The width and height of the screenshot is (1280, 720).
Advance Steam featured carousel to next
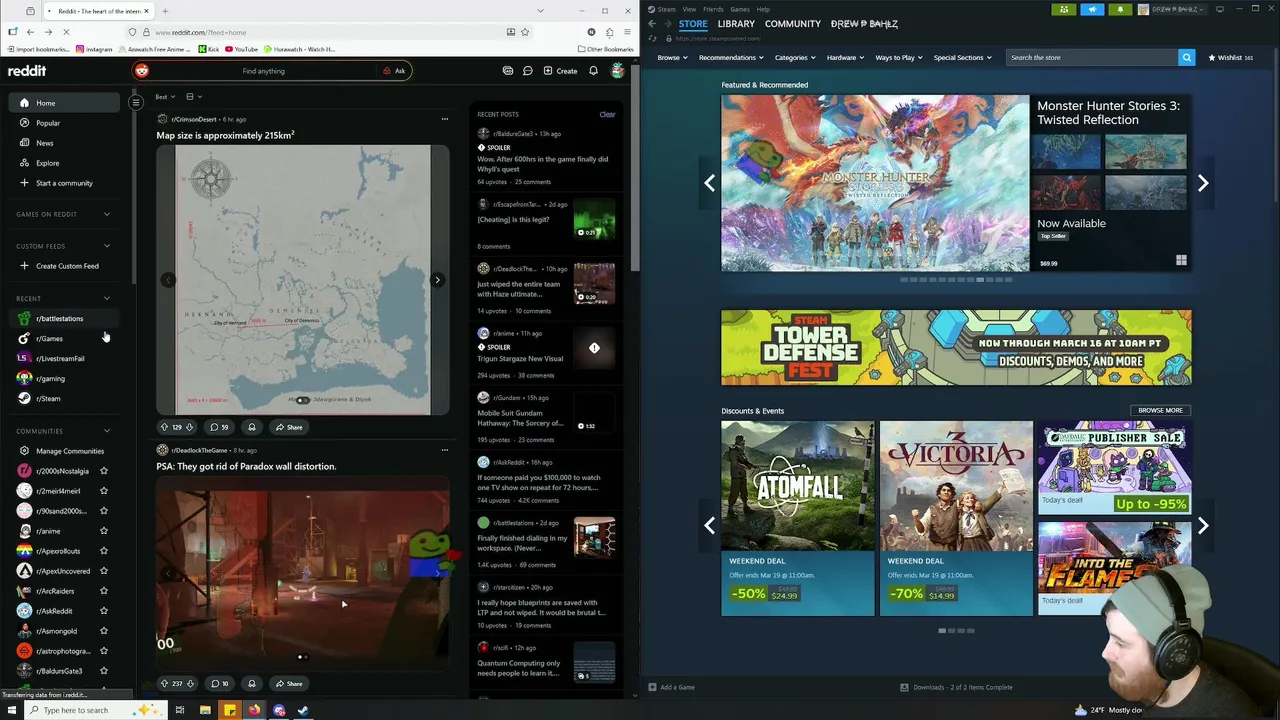(1203, 183)
